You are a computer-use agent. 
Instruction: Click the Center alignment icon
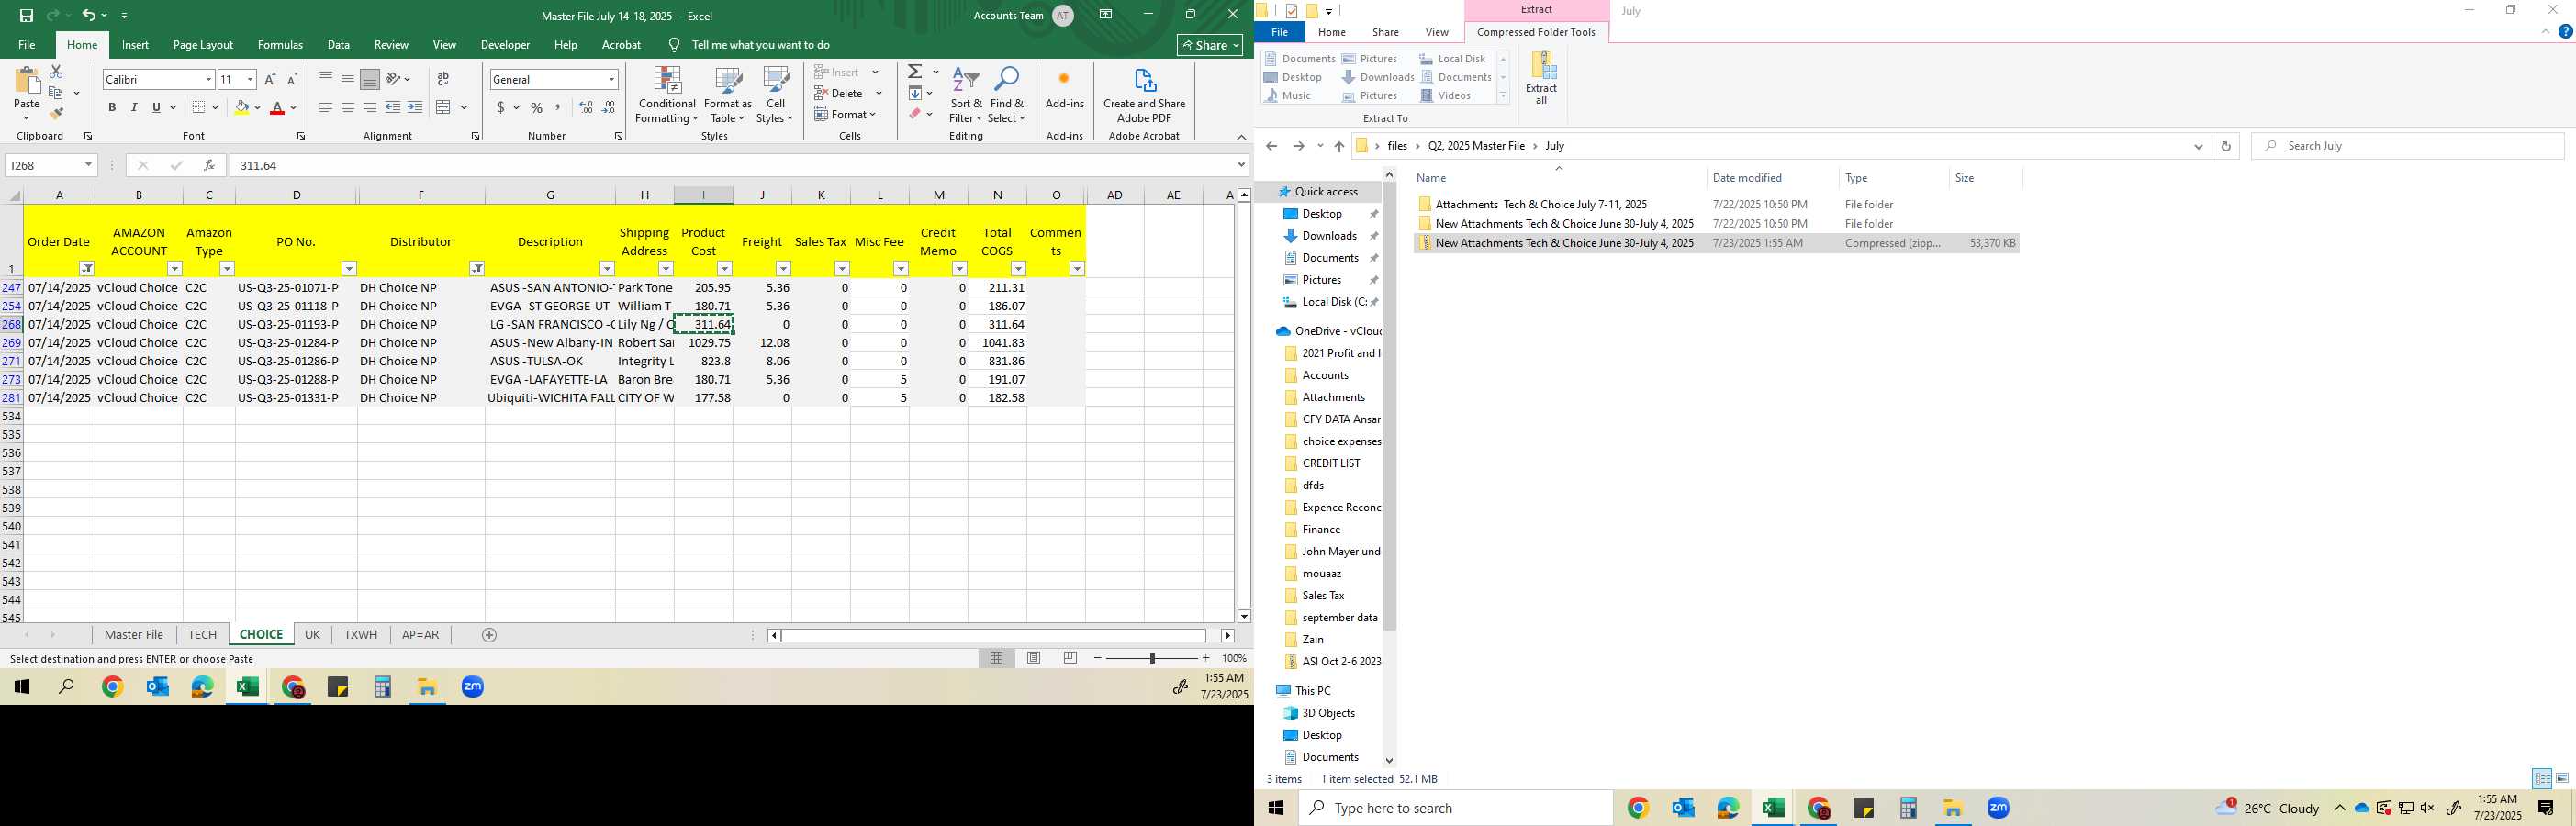(x=348, y=107)
